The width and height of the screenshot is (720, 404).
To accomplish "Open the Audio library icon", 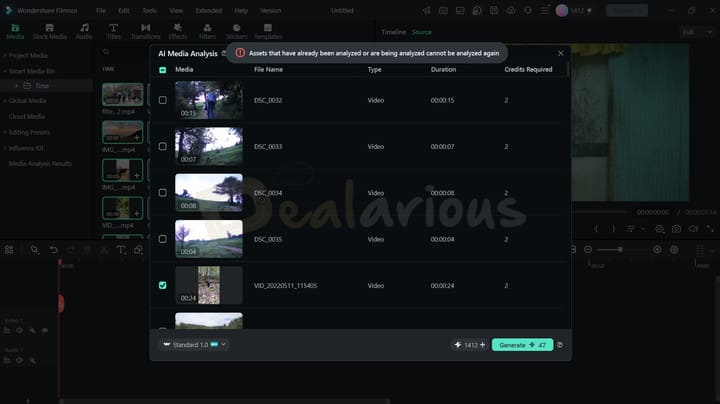I will [x=84, y=28].
